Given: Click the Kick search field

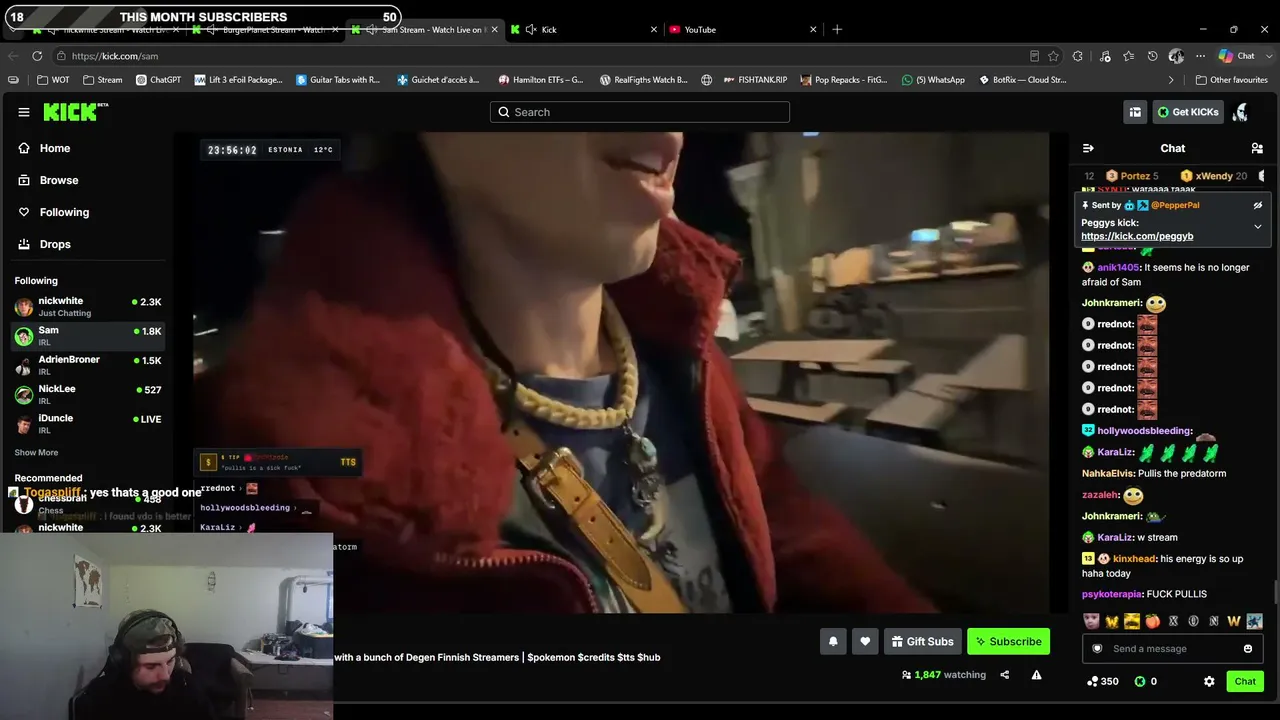Looking at the screenshot, I should (640, 112).
